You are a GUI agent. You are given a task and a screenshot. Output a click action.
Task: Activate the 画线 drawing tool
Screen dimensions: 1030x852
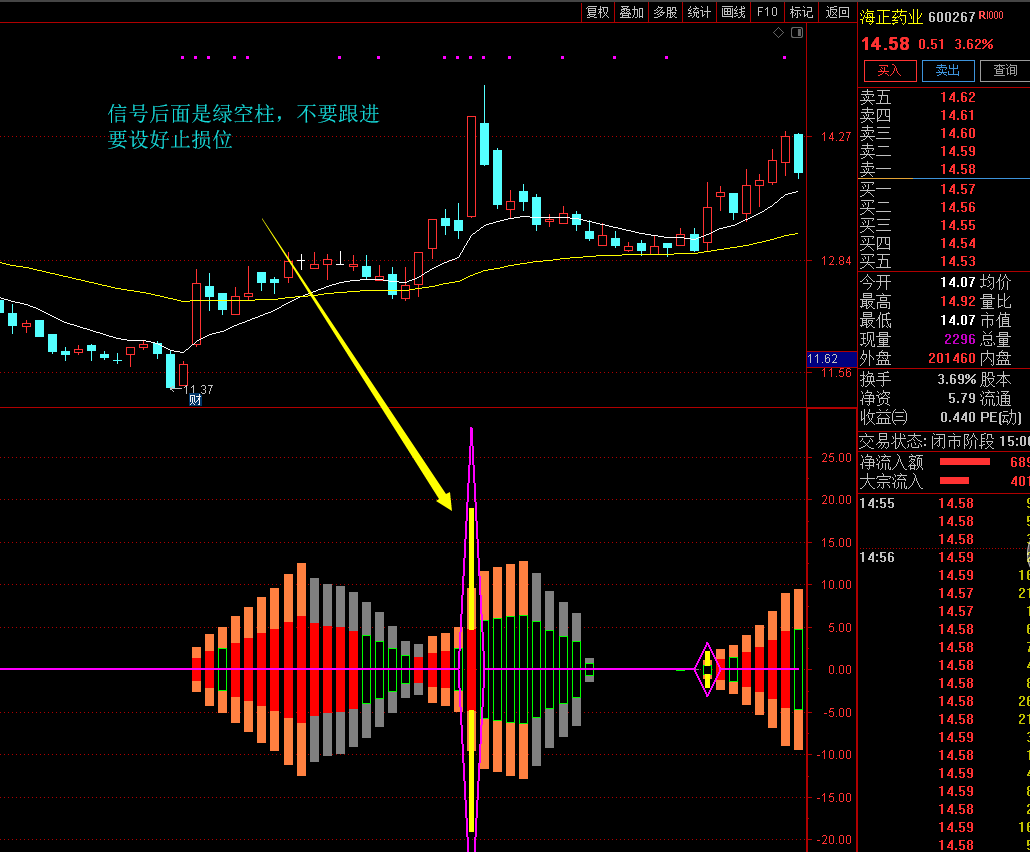(x=734, y=12)
